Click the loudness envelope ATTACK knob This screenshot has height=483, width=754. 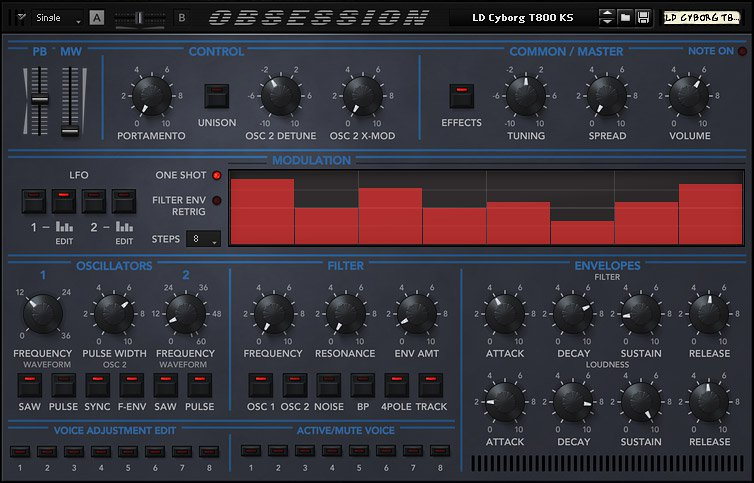click(505, 402)
